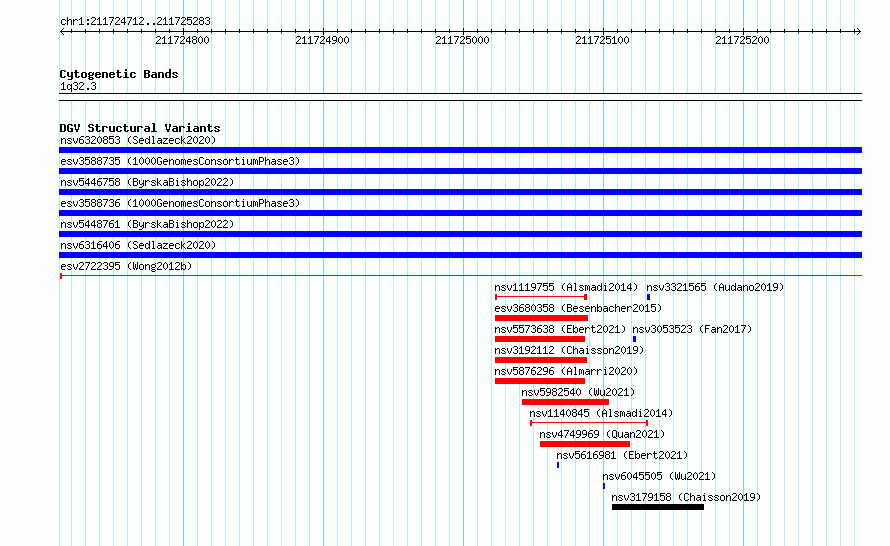Image resolution: width=890 pixels, height=546 pixels.
Task: Select the esv3680358 (Besenbacher2015) label
Action: pos(578,308)
